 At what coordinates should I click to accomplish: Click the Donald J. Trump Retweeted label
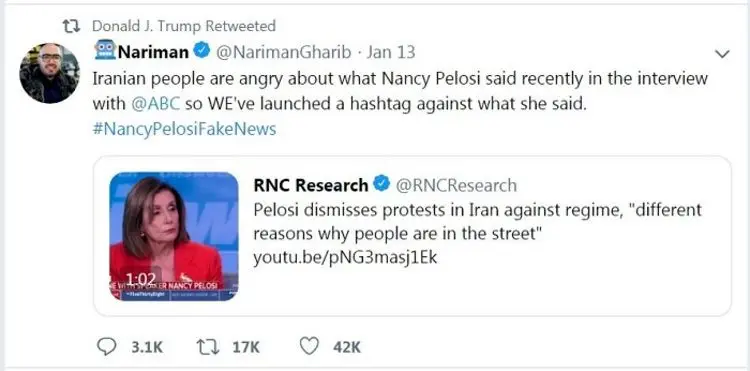click(184, 26)
